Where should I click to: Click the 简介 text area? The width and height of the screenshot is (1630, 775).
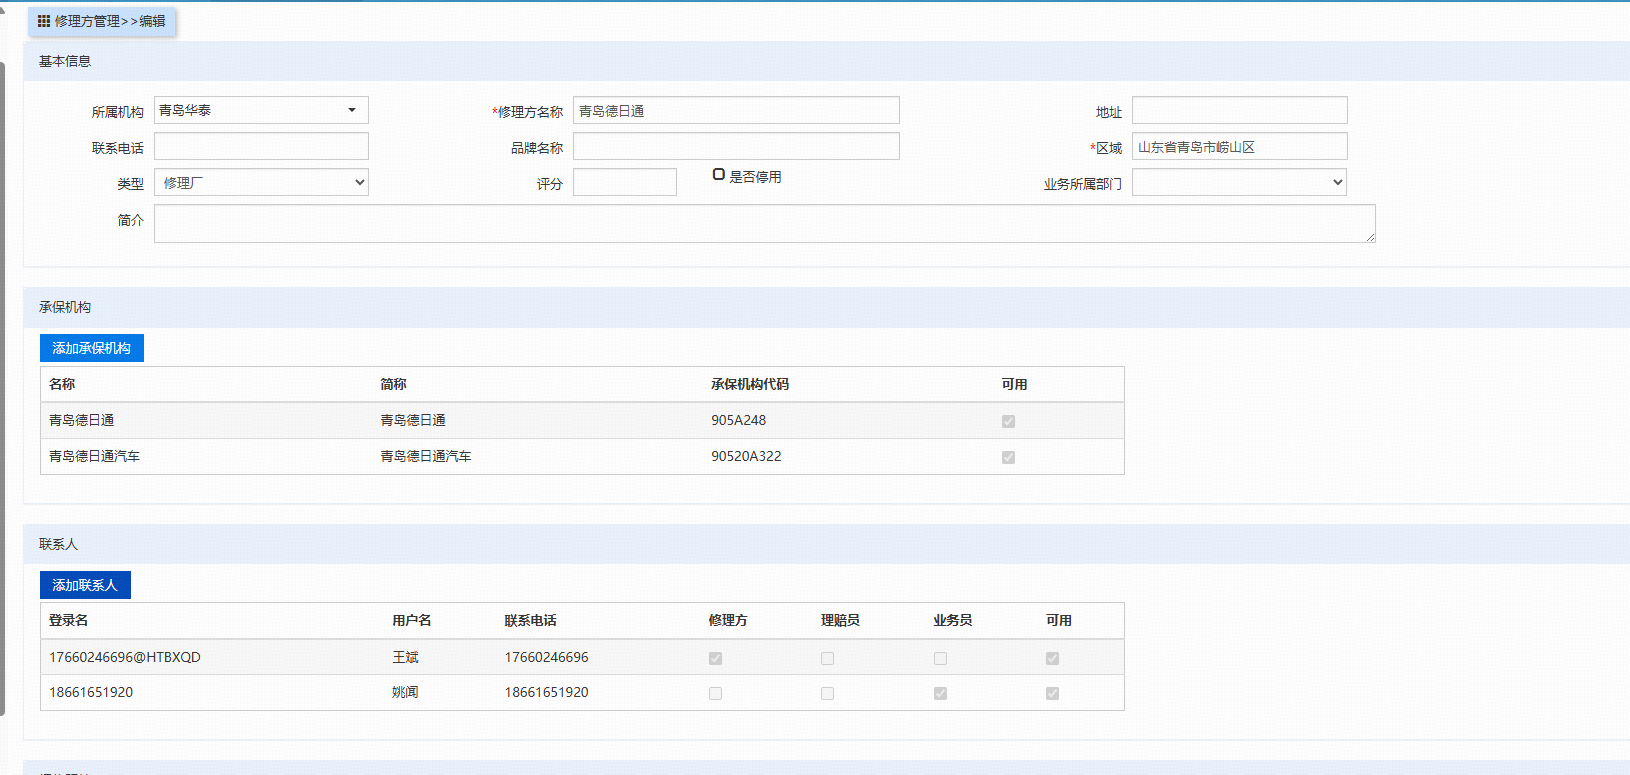[765, 224]
